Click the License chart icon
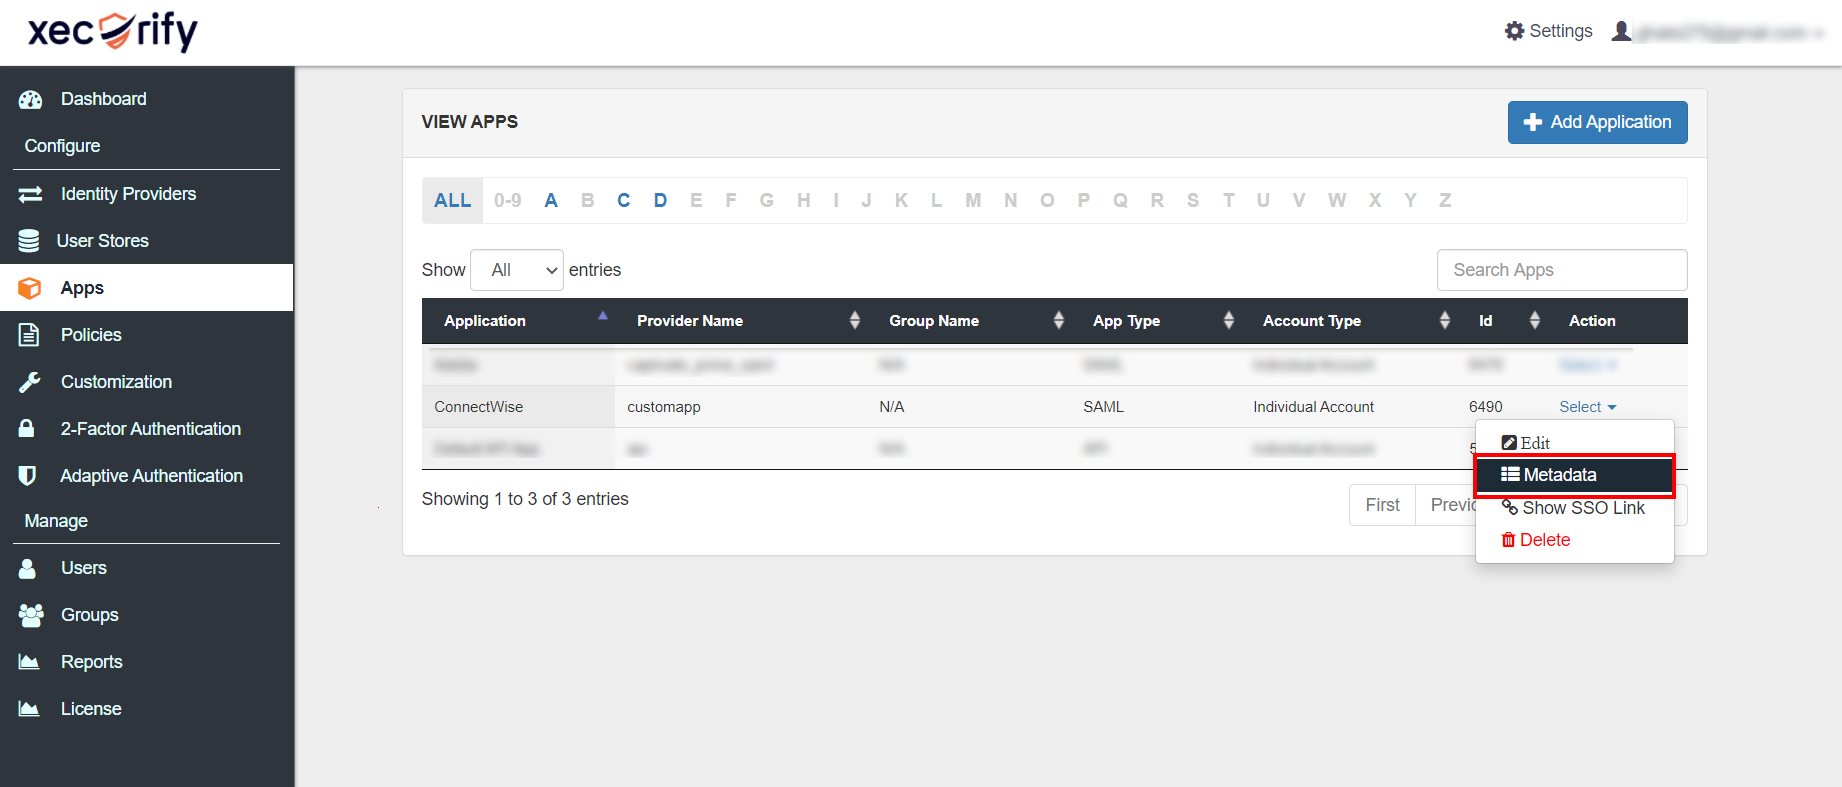This screenshot has height=787, width=1842. point(29,709)
